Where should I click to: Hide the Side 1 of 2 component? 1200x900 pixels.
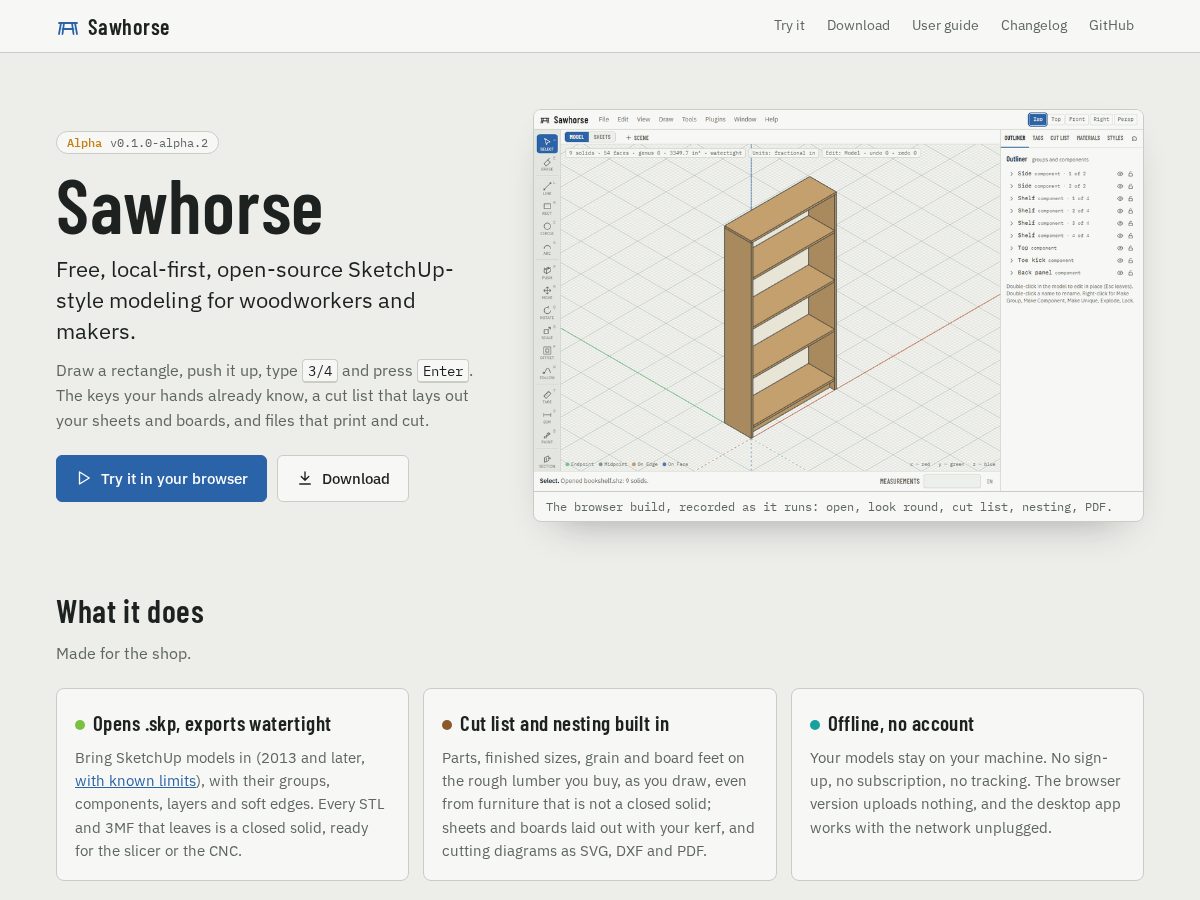pyautogui.click(x=1120, y=174)
